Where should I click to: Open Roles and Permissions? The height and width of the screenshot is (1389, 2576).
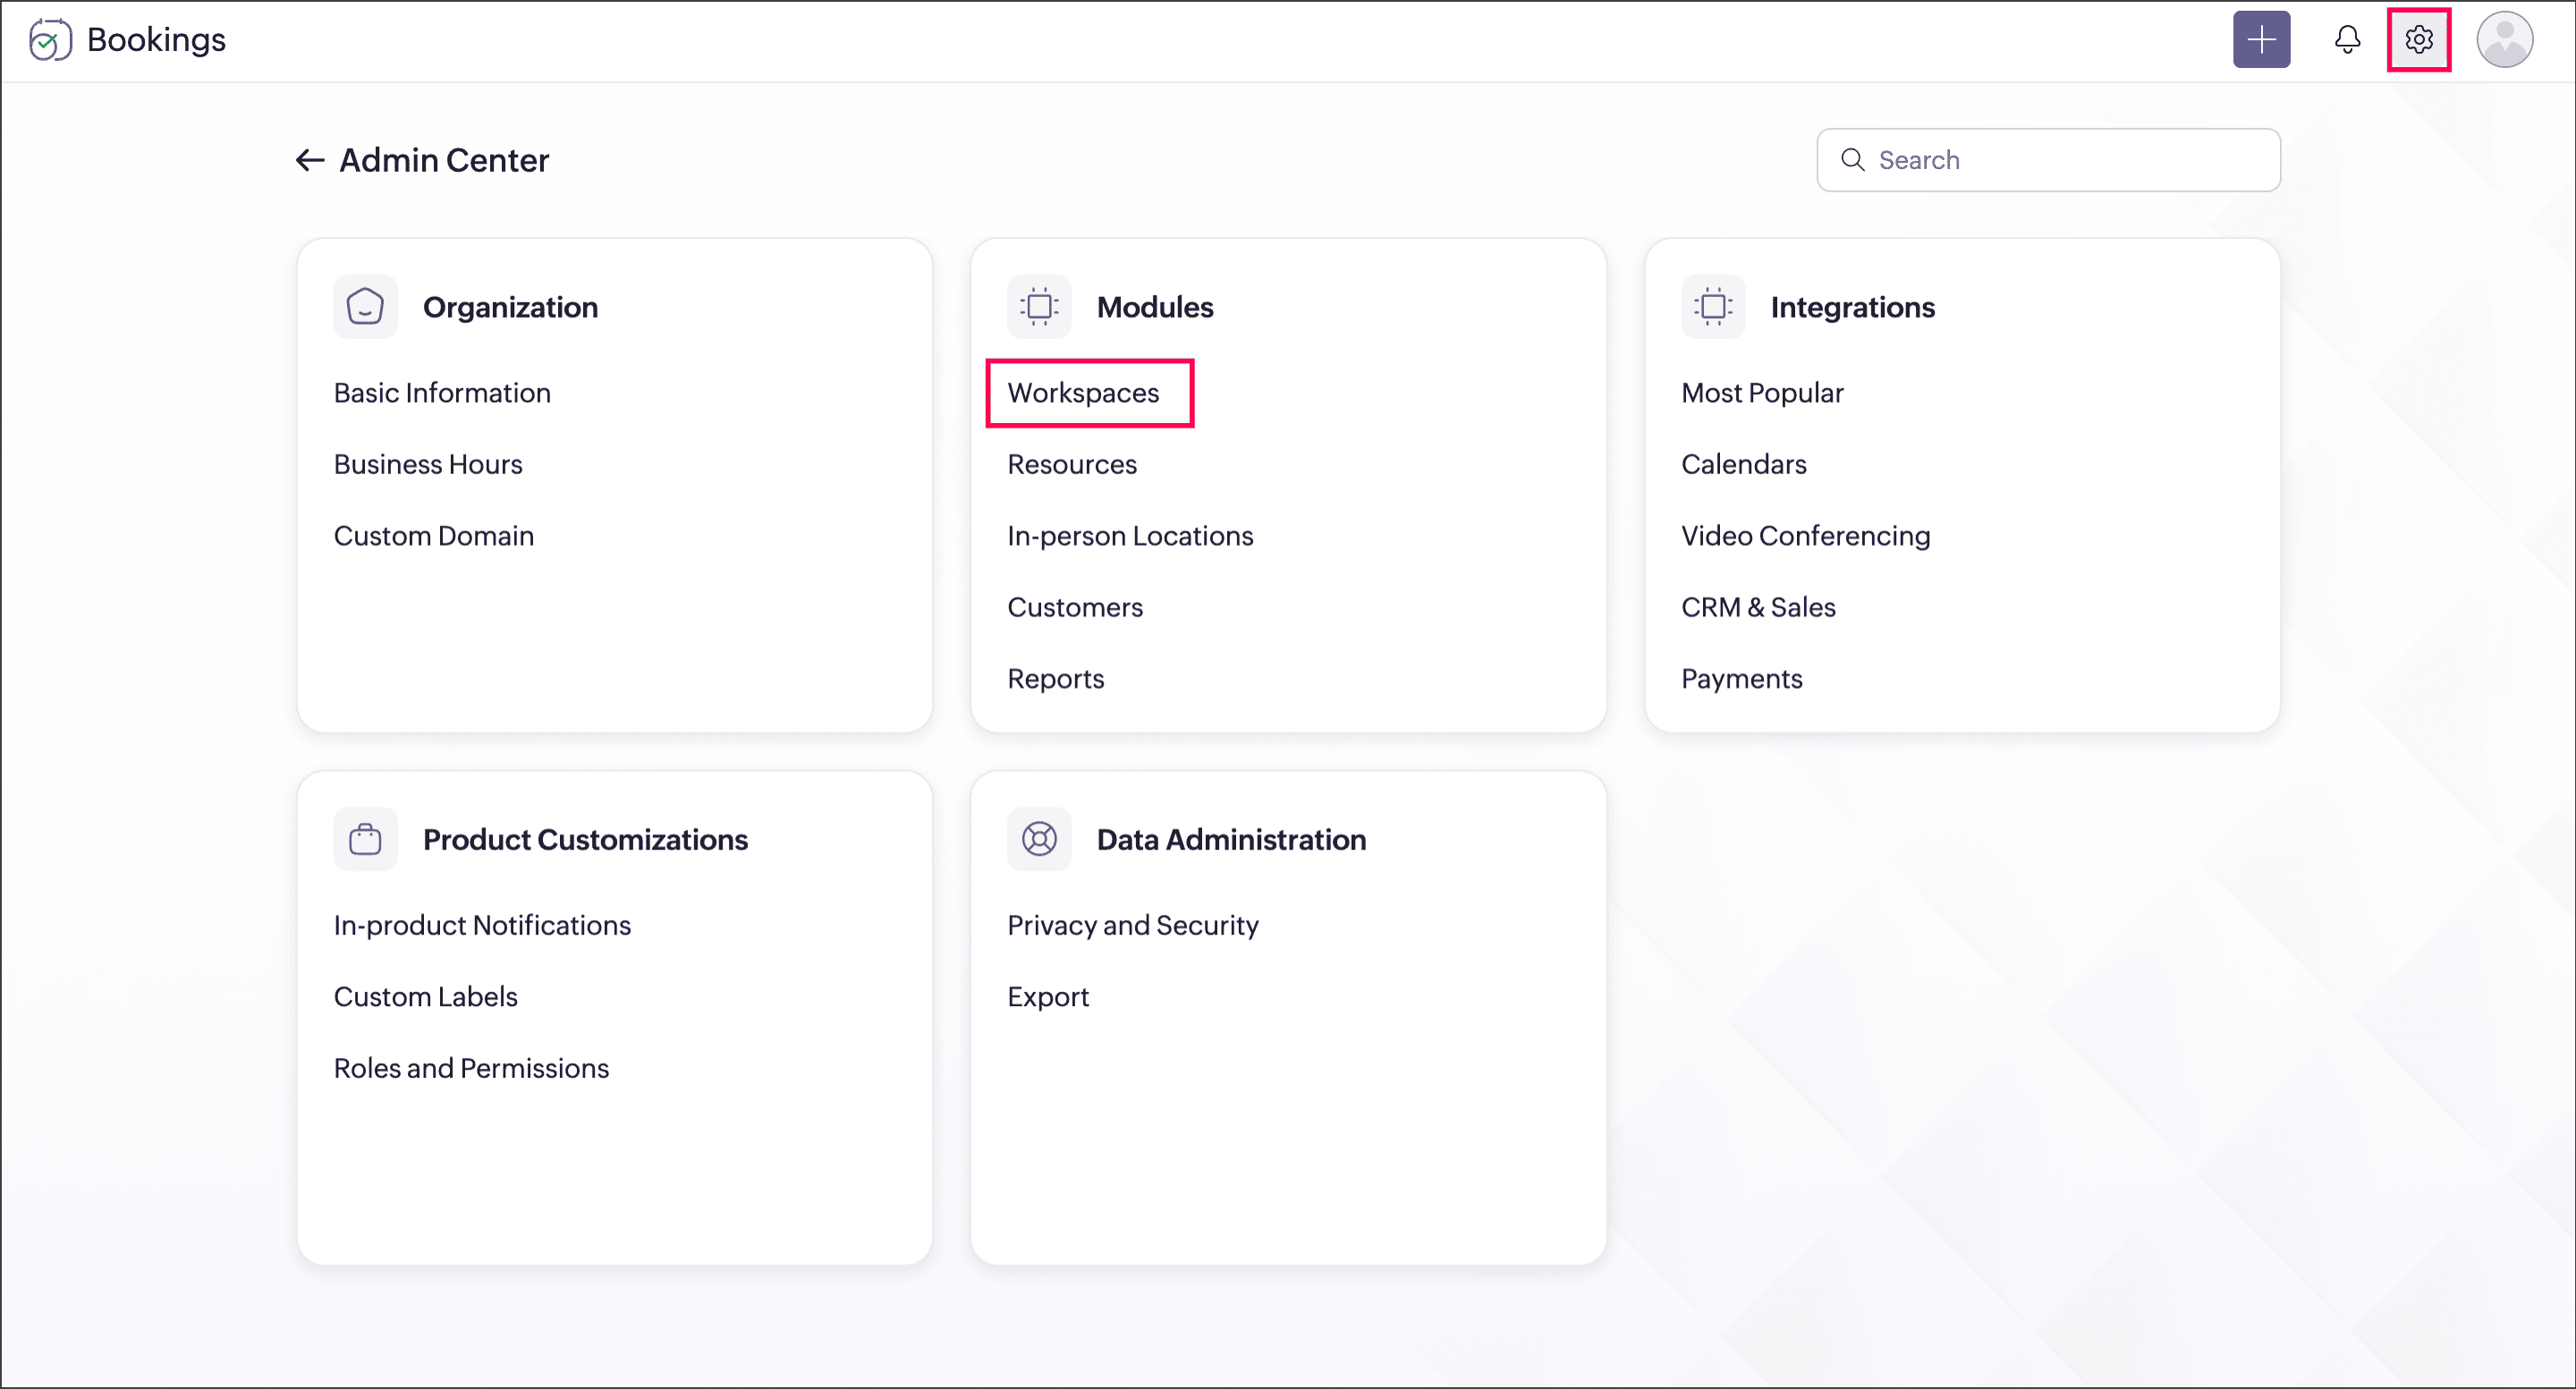point(471,1068)
